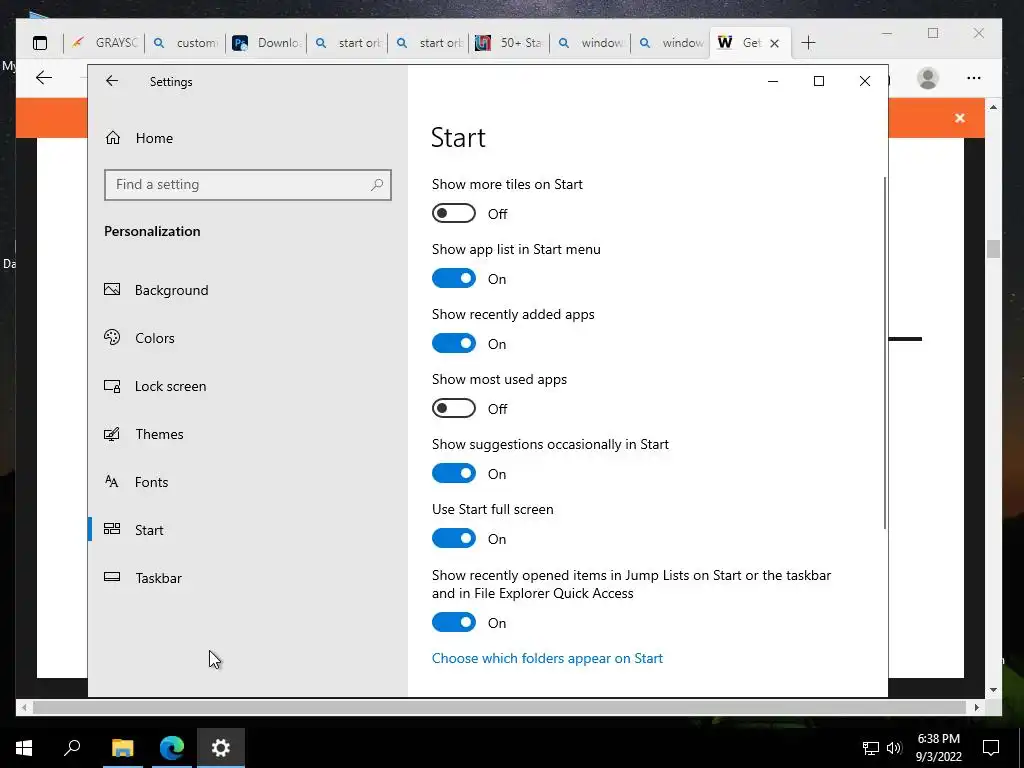Viewport: 1024px width, 768px height.
Task: Turn off Show app list in Start menu
Action: (x=453, y=278)
